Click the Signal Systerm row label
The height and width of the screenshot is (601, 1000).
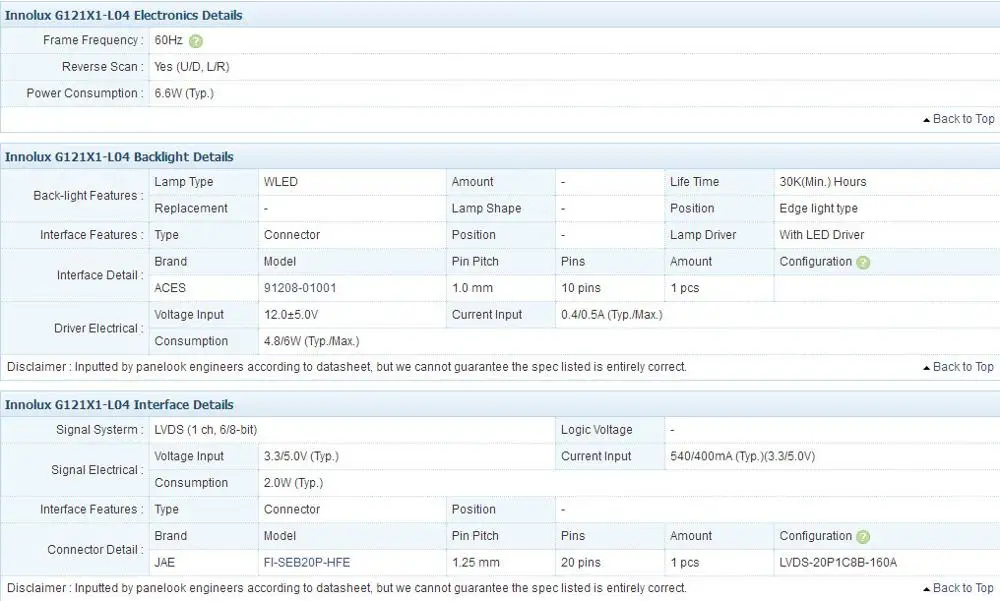tap(99, 430)
